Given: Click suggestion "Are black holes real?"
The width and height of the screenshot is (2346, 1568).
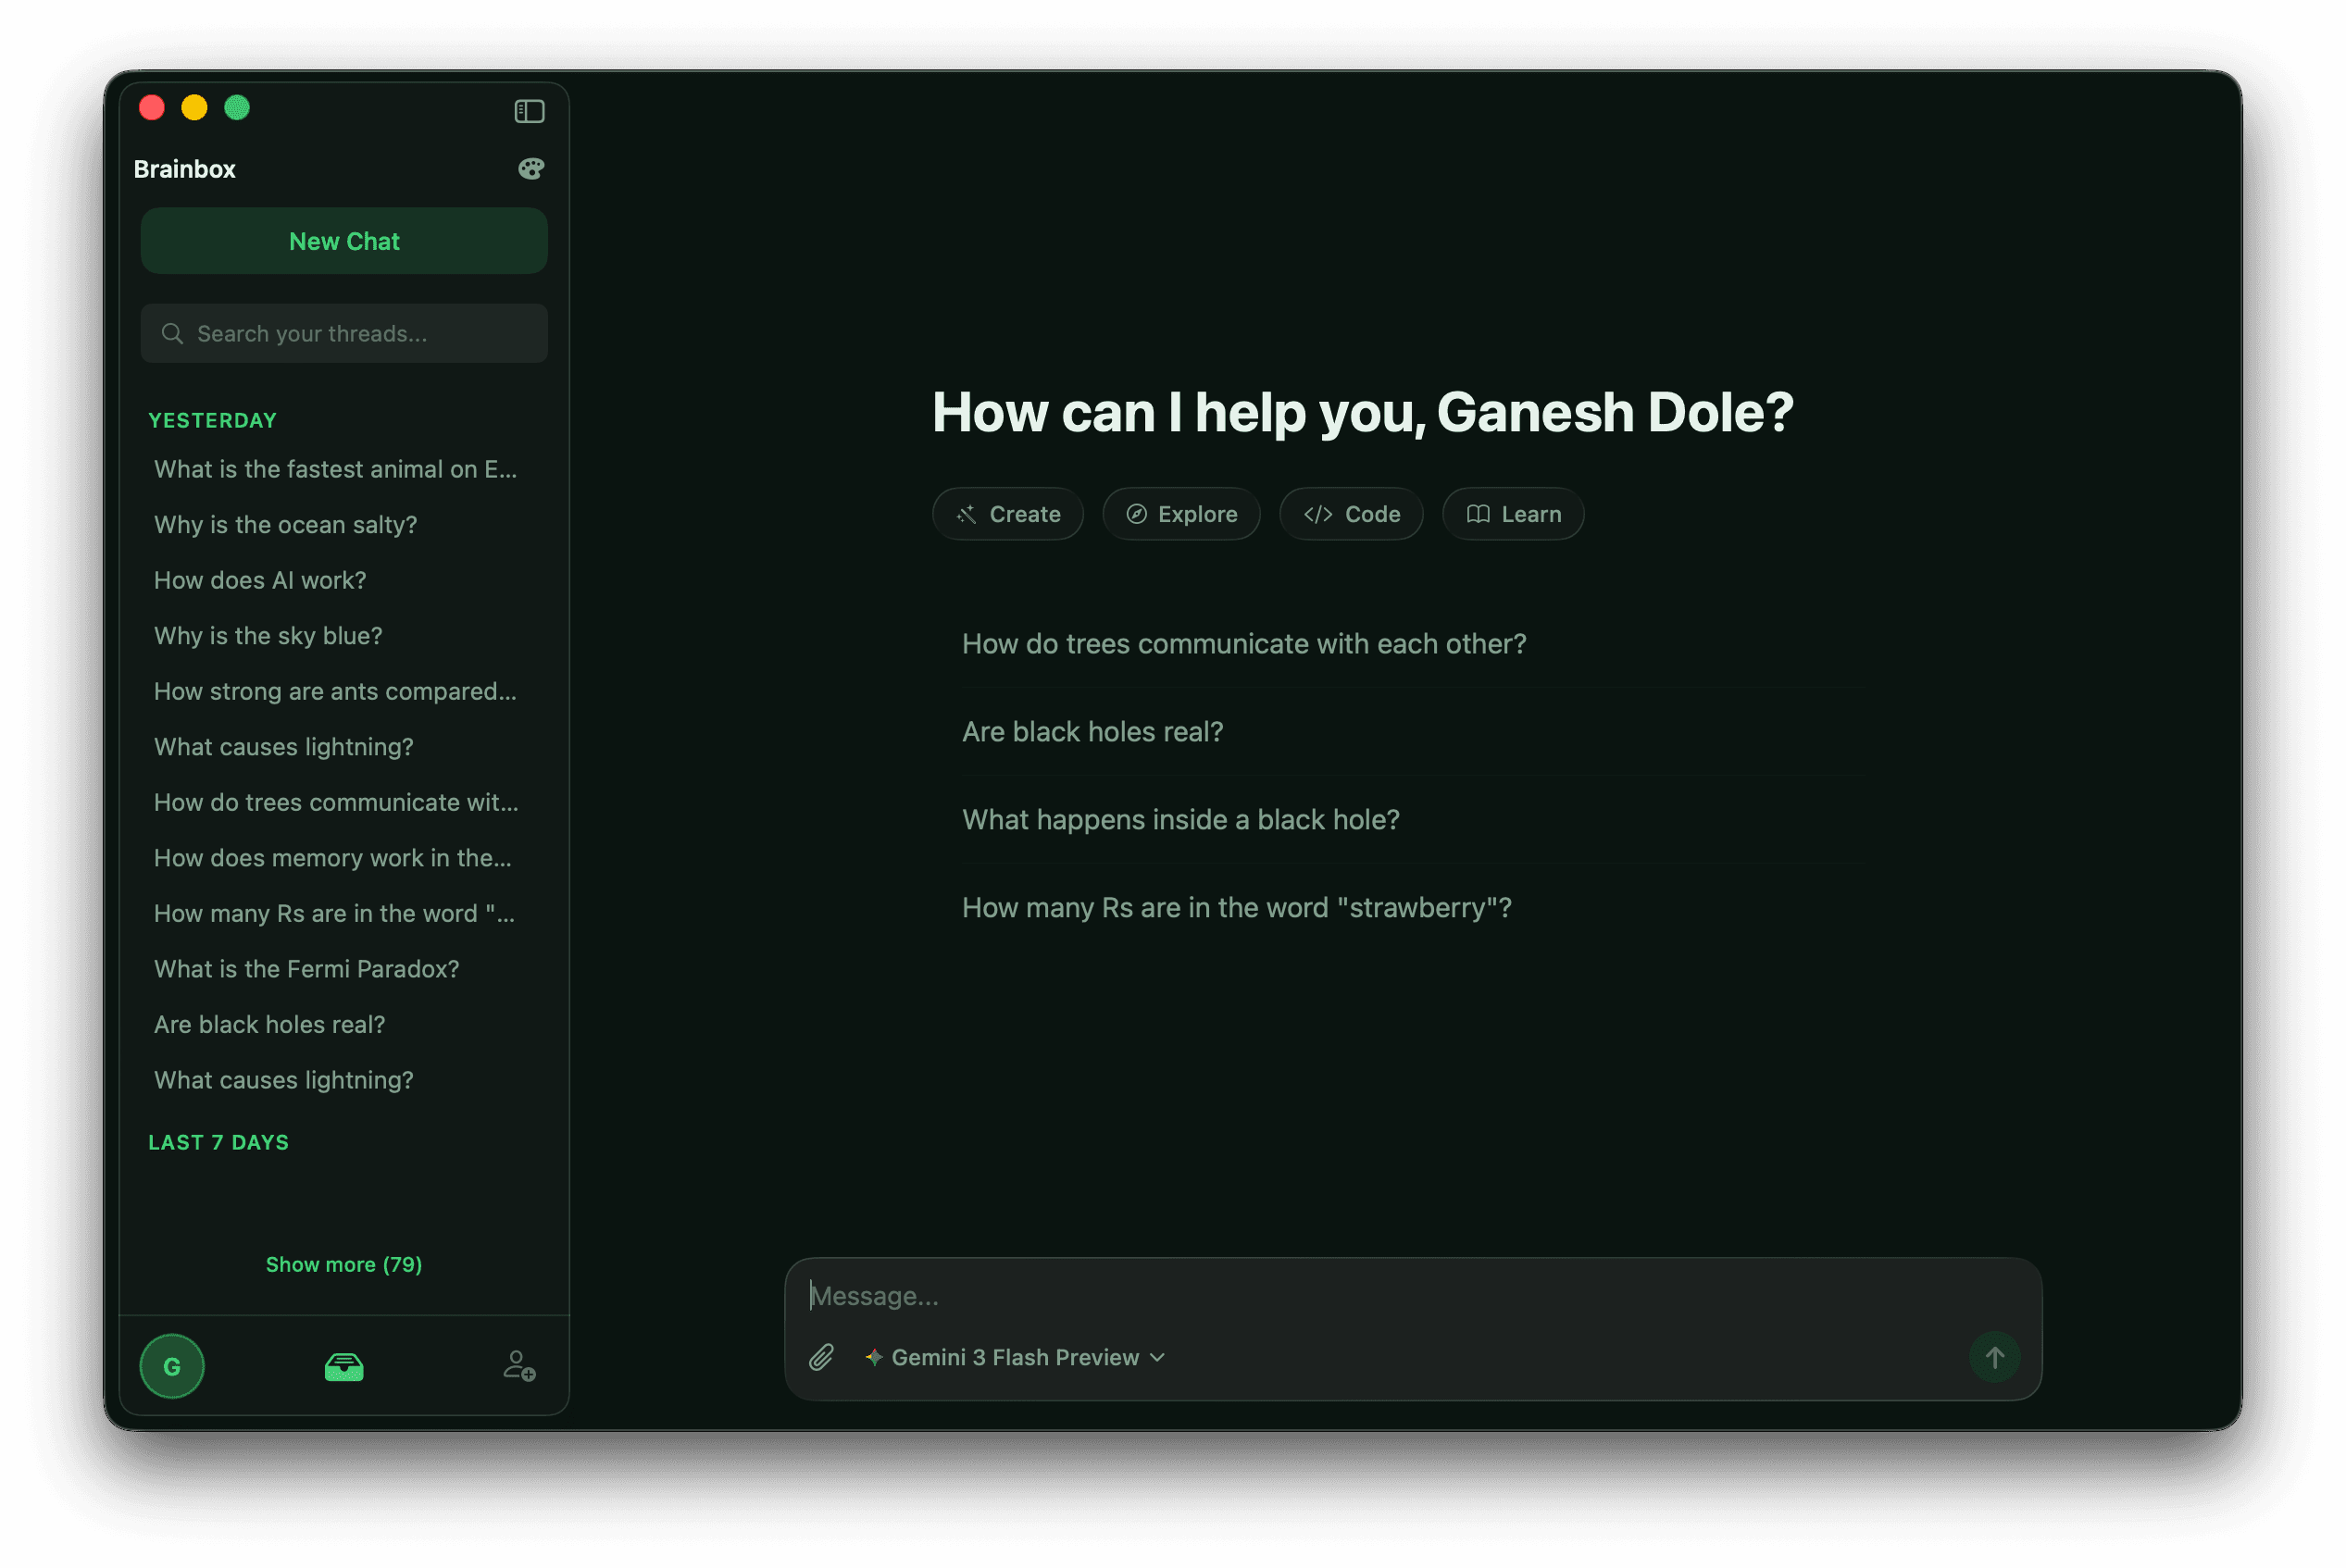Looking at the screenshot, I should tap(1092, 732).
